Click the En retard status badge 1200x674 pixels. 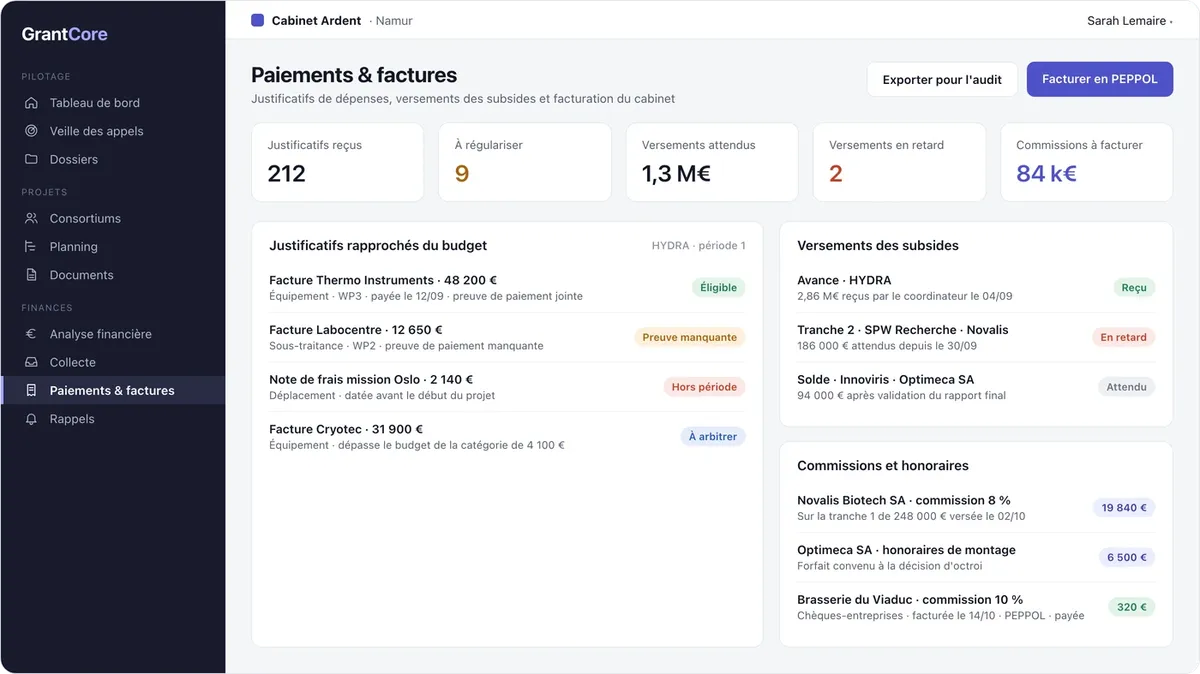(x=1123, y=337)
